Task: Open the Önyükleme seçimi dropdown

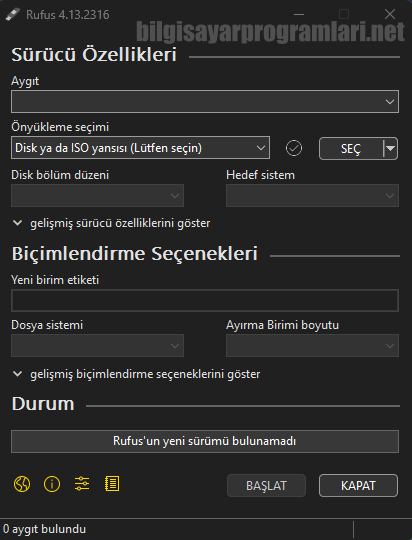Action: pos(141,148)
